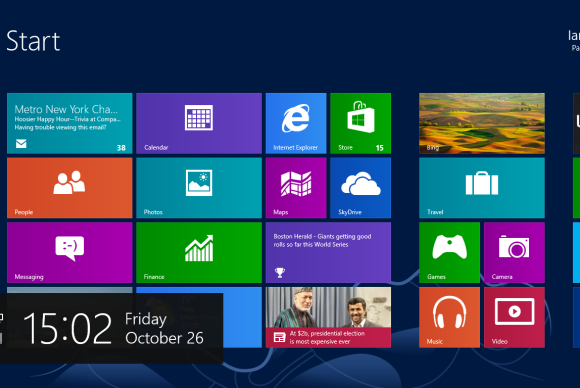Open the Travel suitcase tile
This screenshot has height=388, width=580.
[482, 188]
